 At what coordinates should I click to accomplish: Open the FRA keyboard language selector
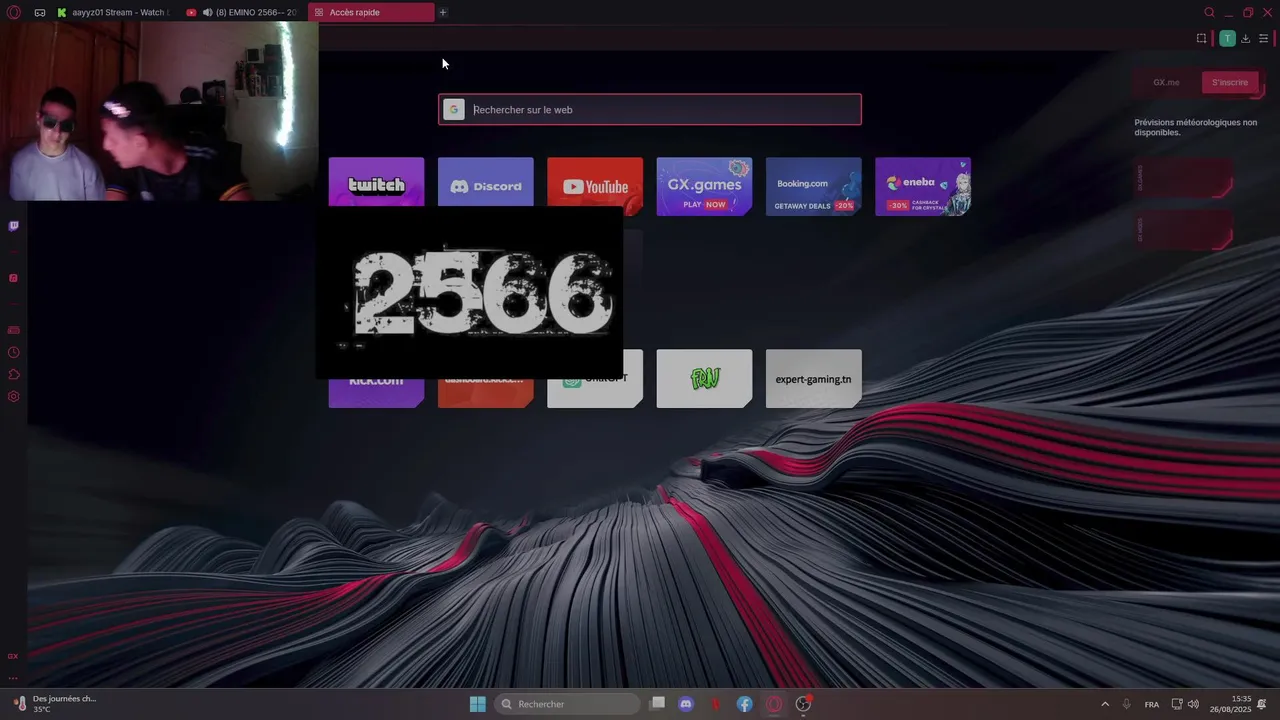point(1152,704)
